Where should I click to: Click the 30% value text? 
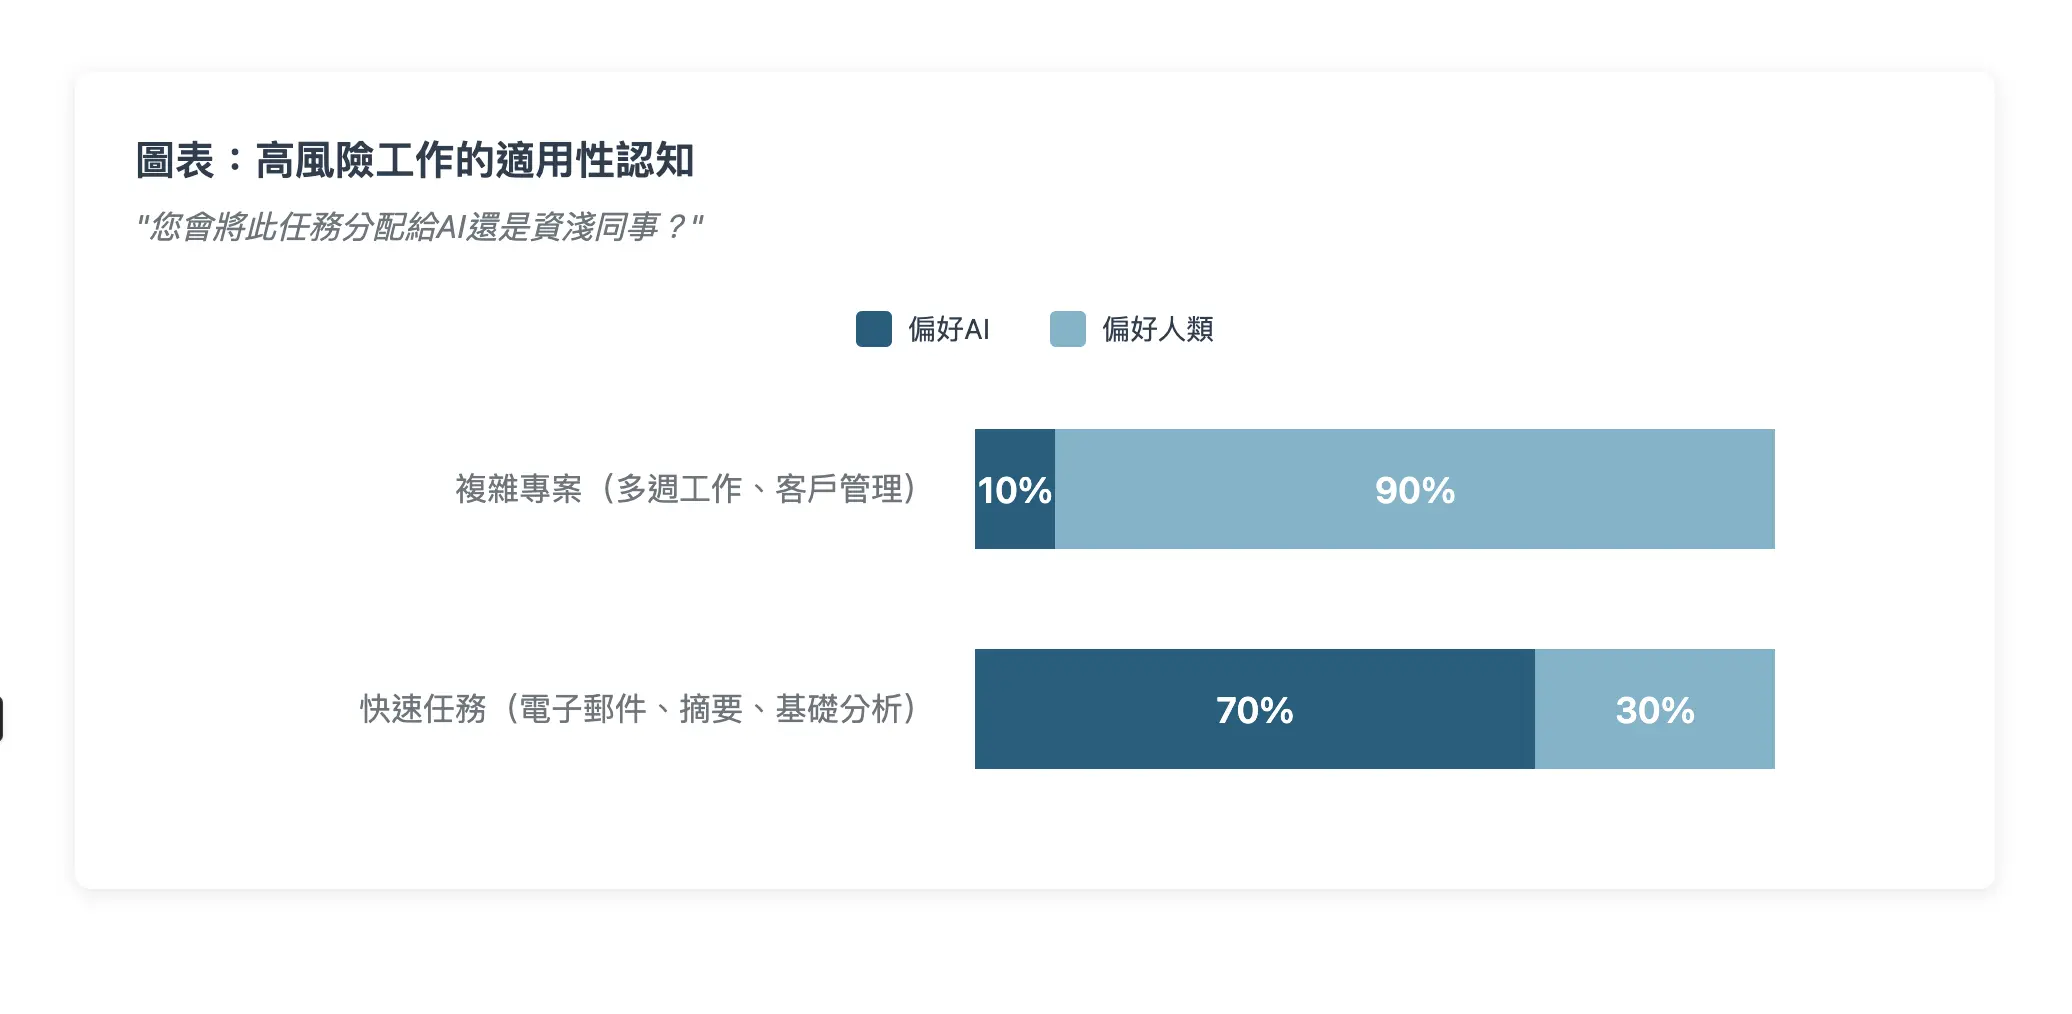coord(1655,710)
